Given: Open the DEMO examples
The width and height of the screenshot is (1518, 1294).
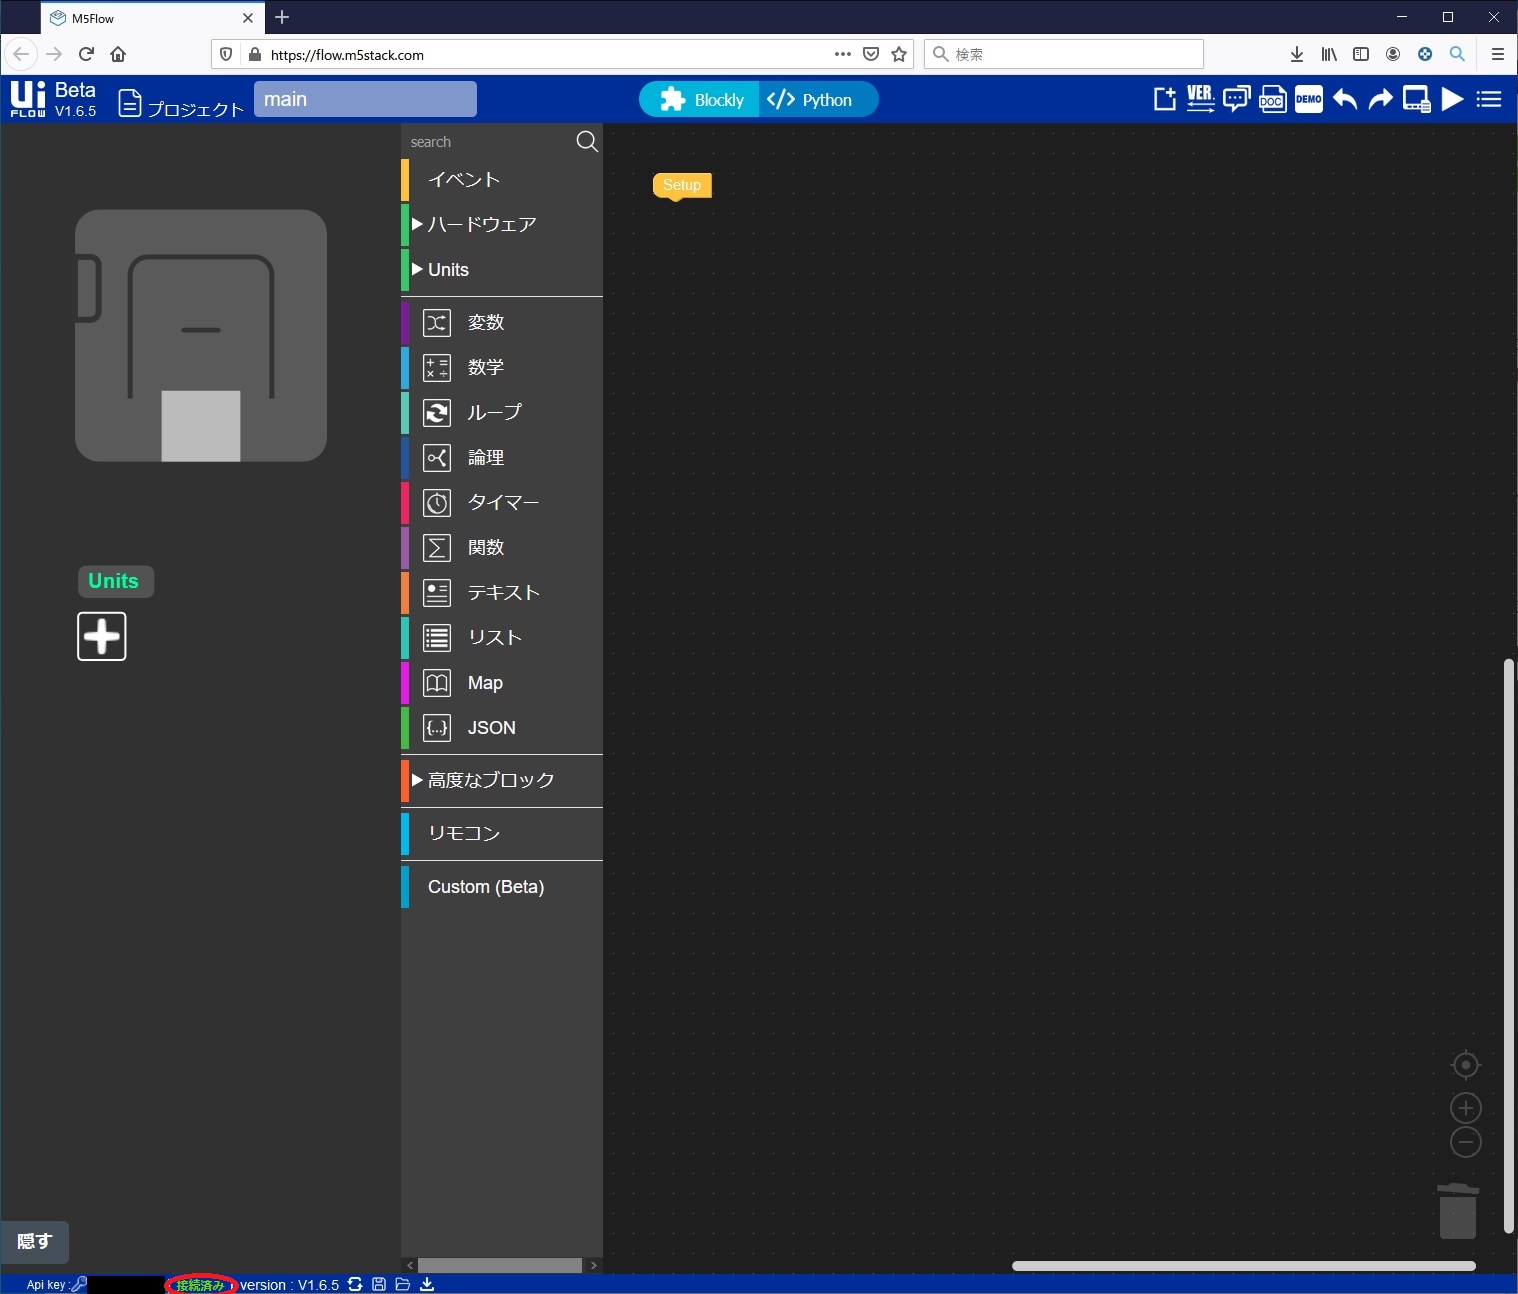Looking at the screenshot, I should [1309, 98].
